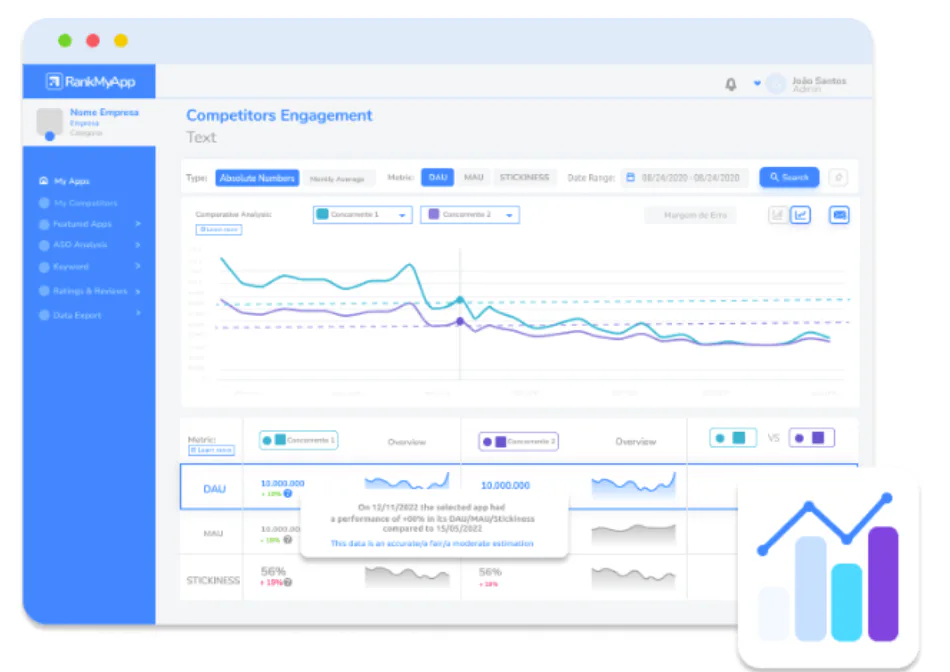
Task: Click the data estimation link in tooltip
Action: tap(432, 544)
